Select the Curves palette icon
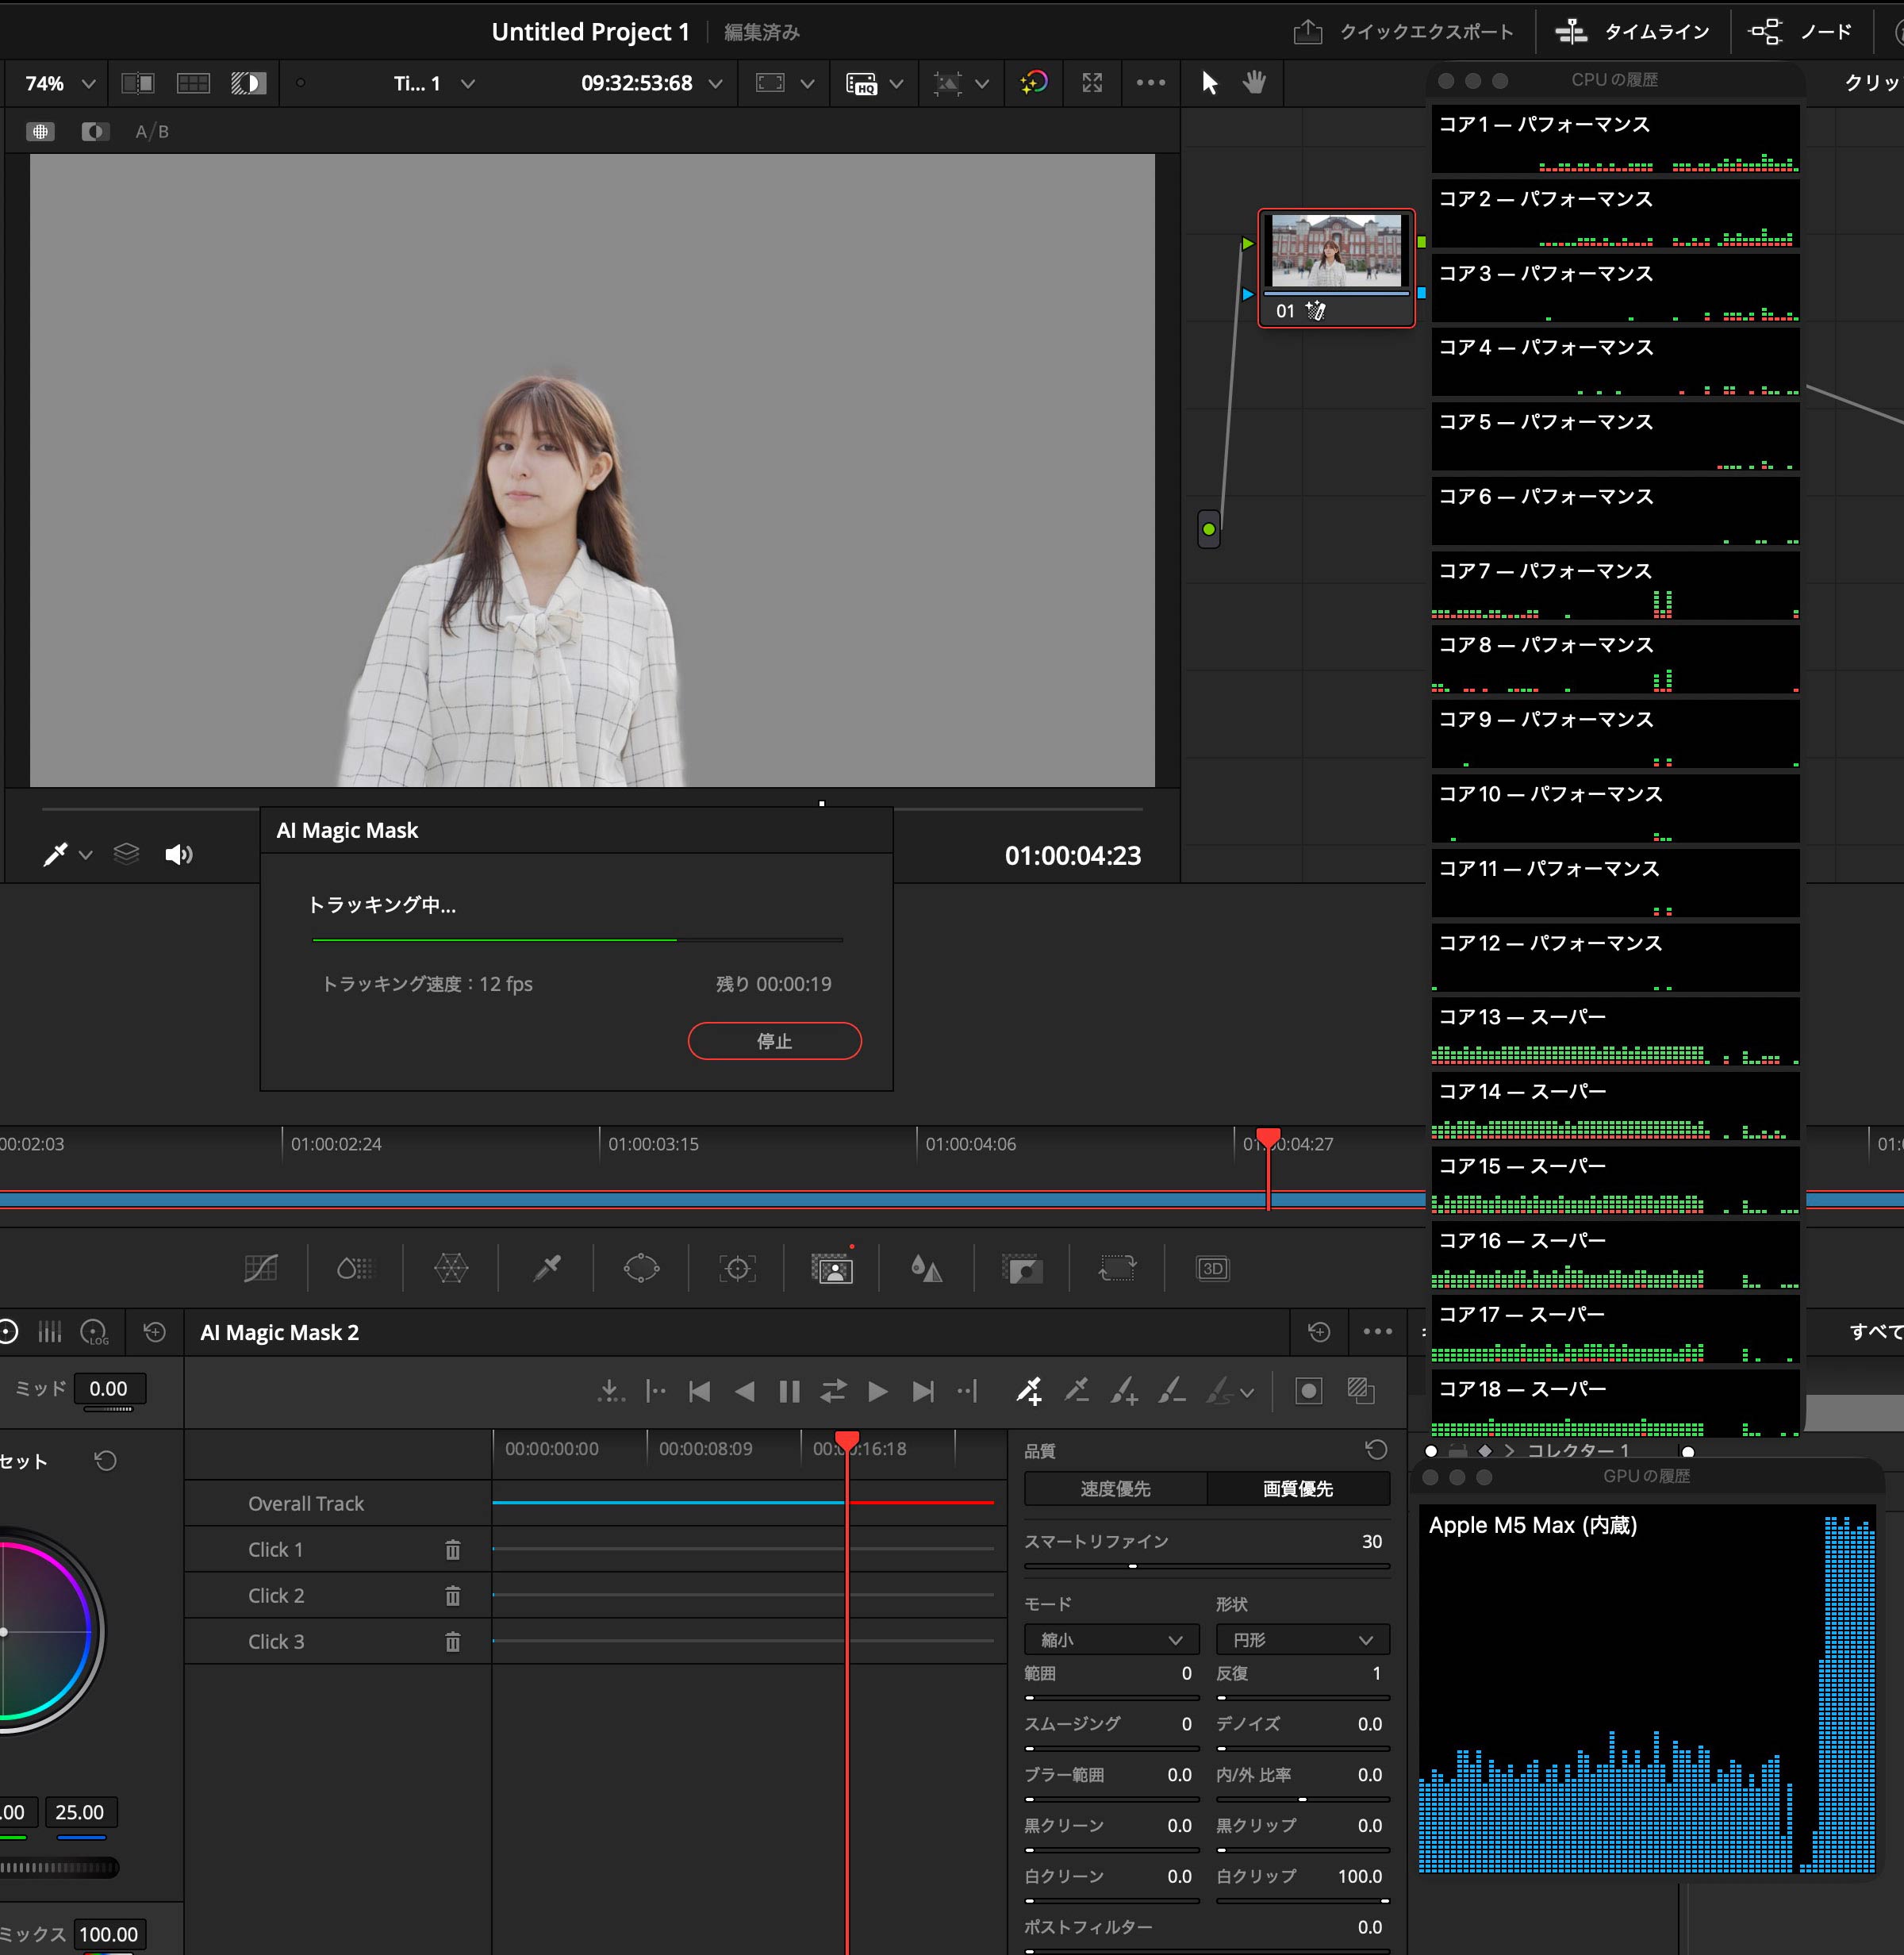 click(261, 1269)
